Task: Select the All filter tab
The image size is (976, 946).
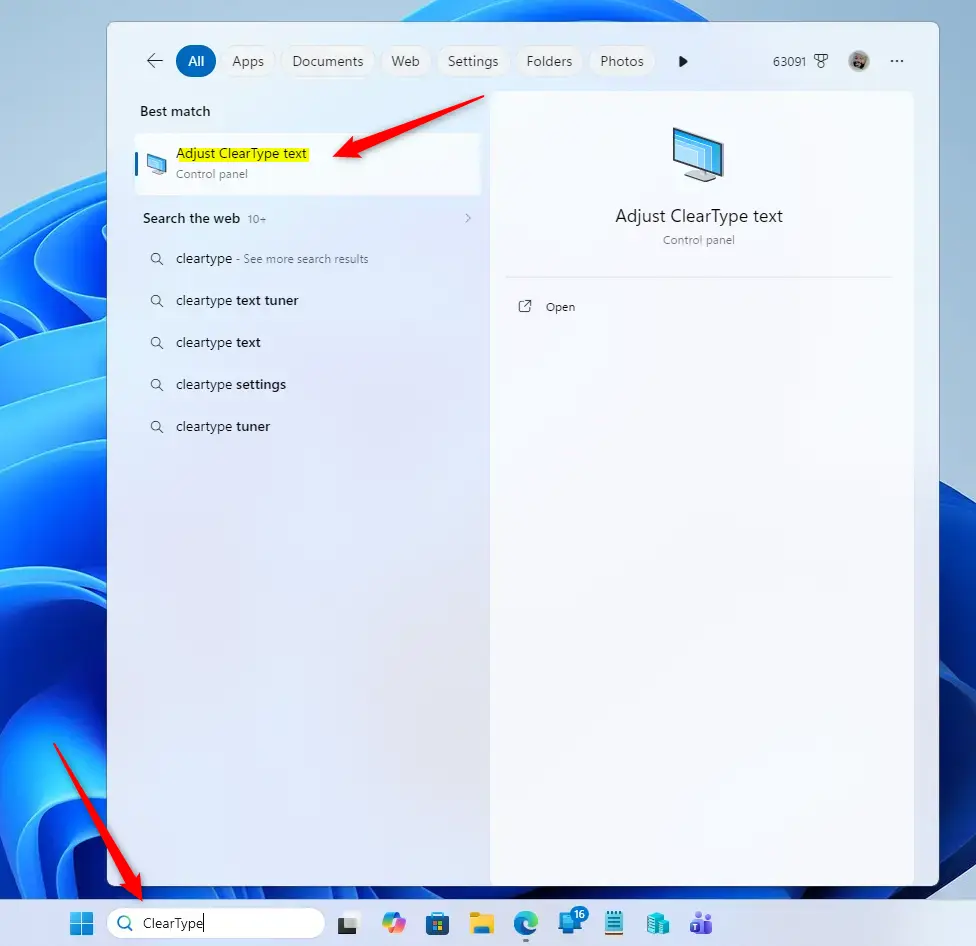Action: 196,61
